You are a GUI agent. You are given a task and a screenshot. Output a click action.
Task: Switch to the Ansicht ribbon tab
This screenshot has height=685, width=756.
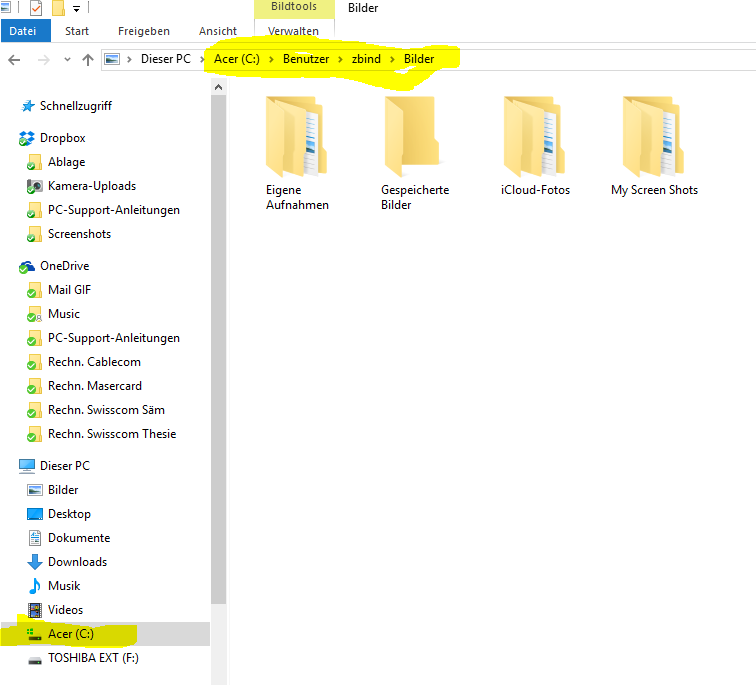click(x=217, y=31)
